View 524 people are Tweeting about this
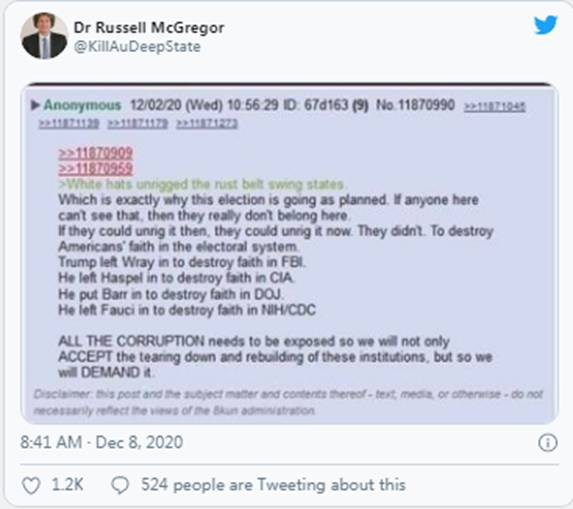The image size is (573, 509). click(x=273, y=485)
